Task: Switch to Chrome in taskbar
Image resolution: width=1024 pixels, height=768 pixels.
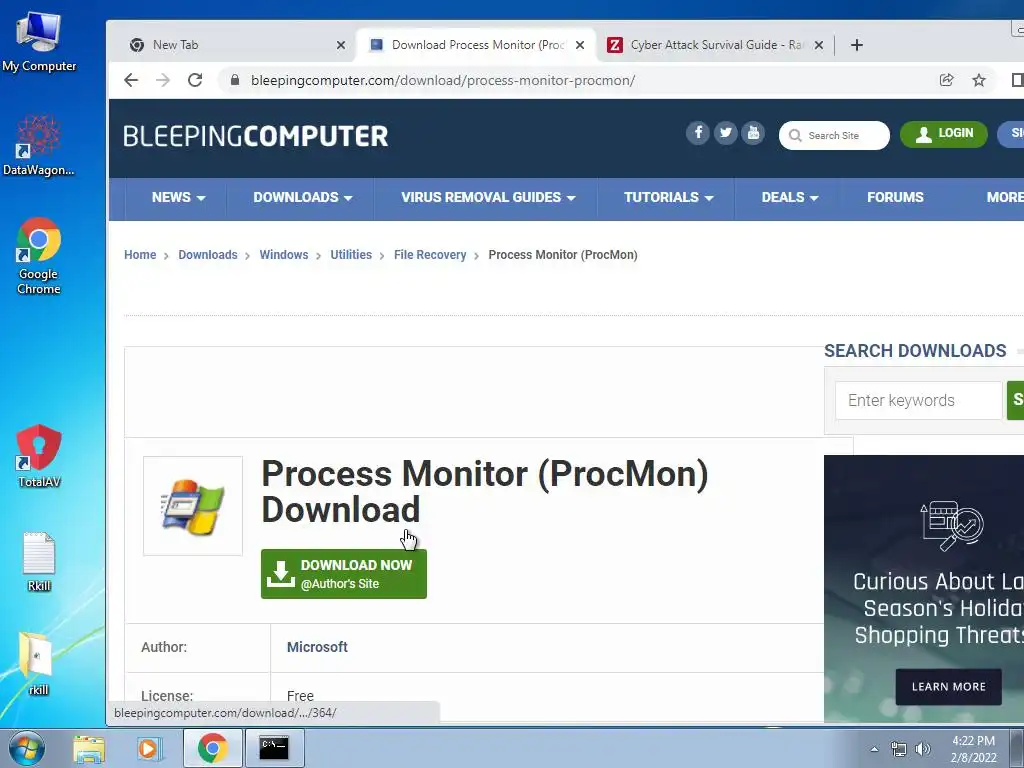Action: click(213, 748)
